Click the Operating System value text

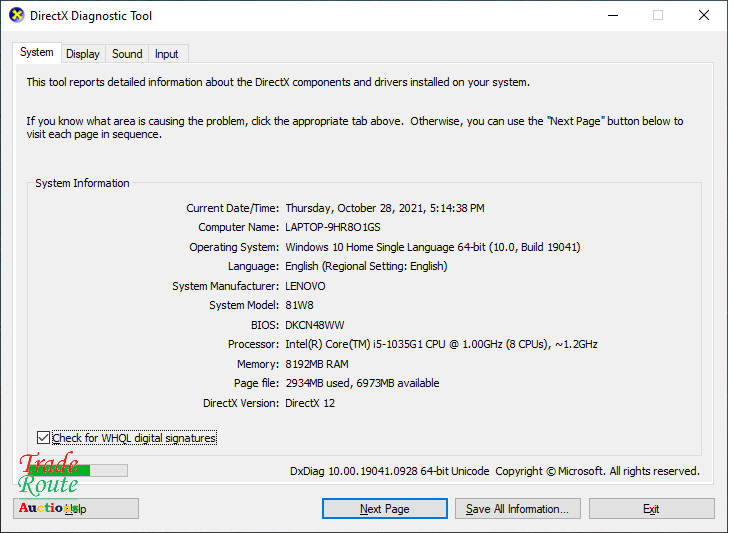point(432,247)
